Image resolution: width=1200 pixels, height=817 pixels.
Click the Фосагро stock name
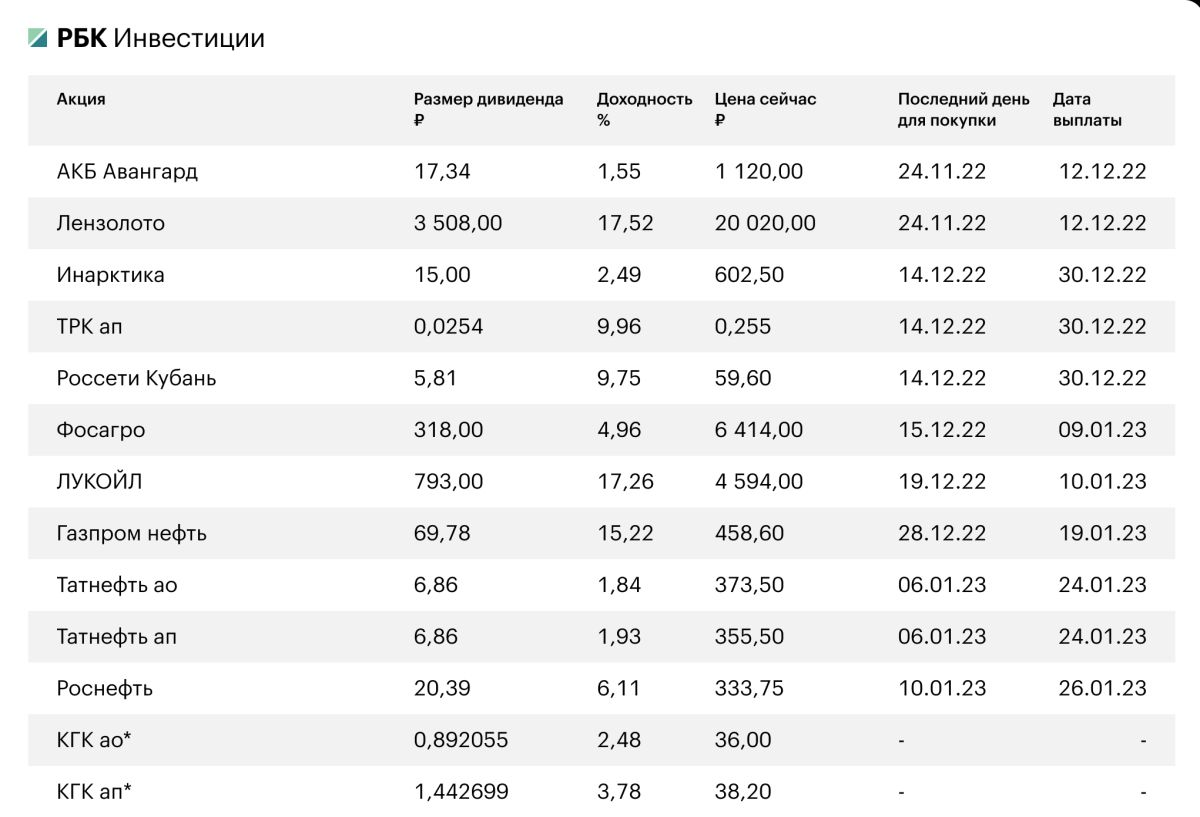point(101,431)
